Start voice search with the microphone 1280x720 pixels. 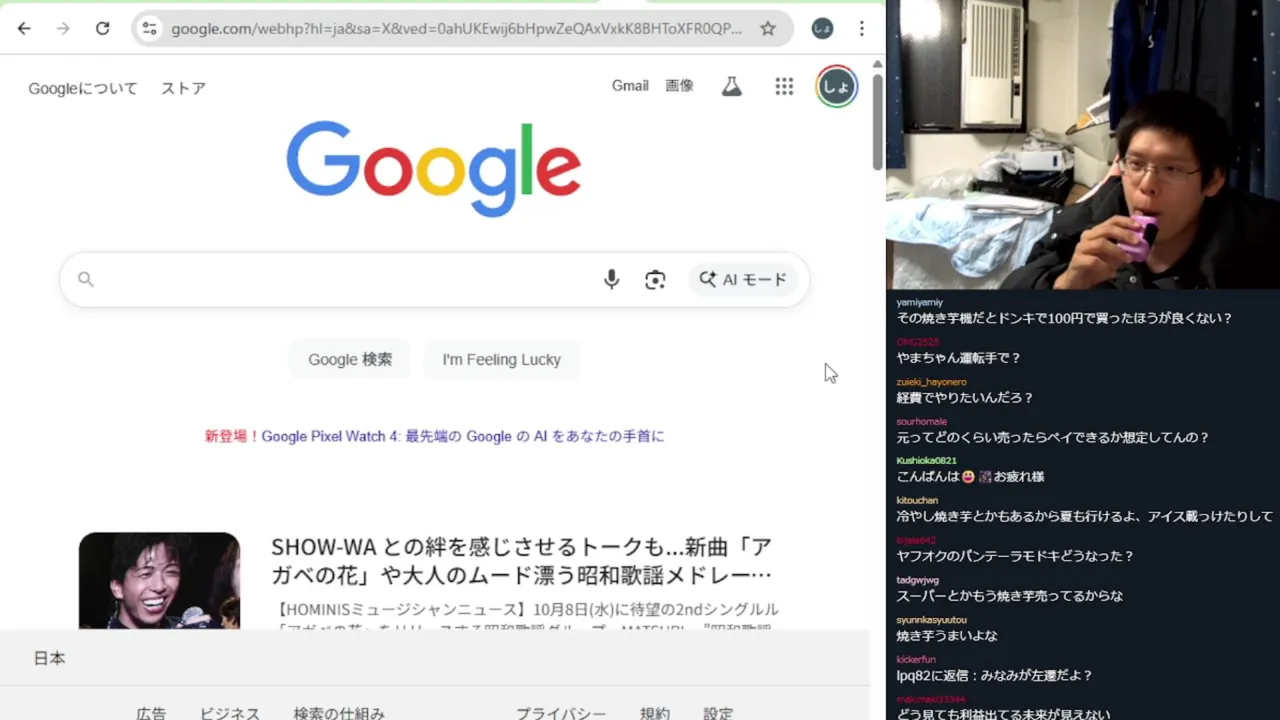pyautogui.click(x=611, y=280)
